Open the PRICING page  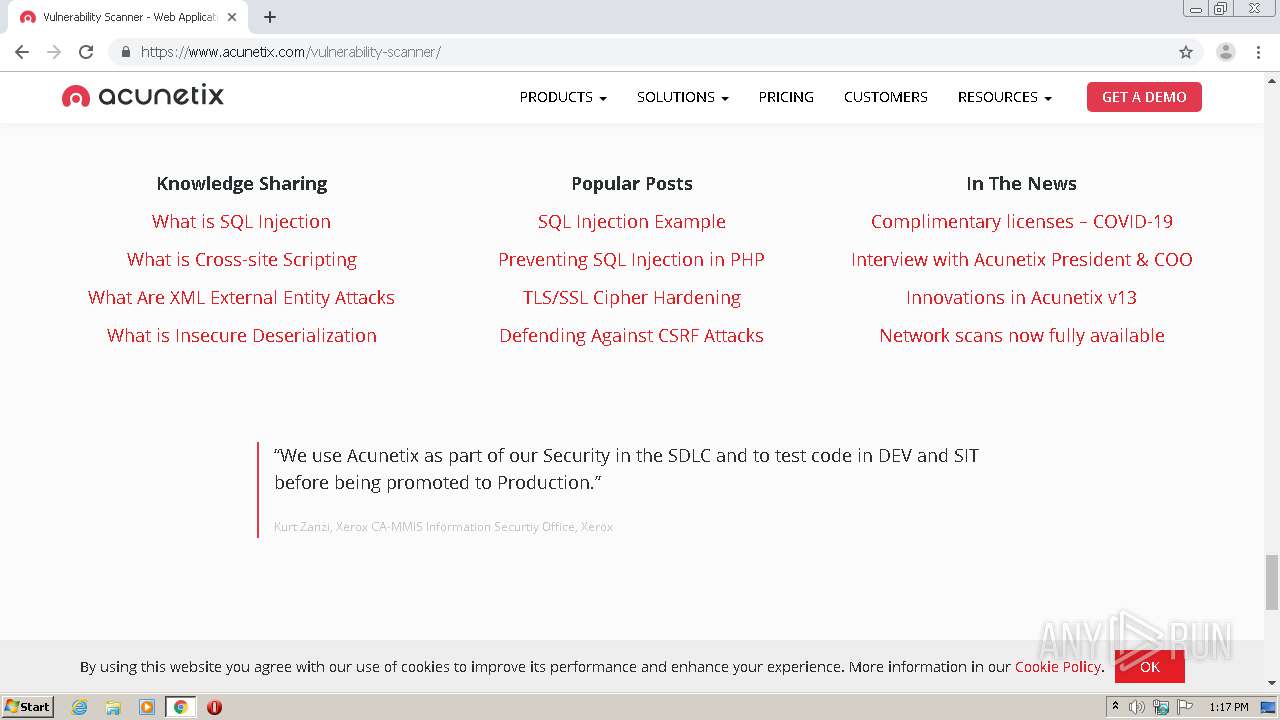pos(786,97)
